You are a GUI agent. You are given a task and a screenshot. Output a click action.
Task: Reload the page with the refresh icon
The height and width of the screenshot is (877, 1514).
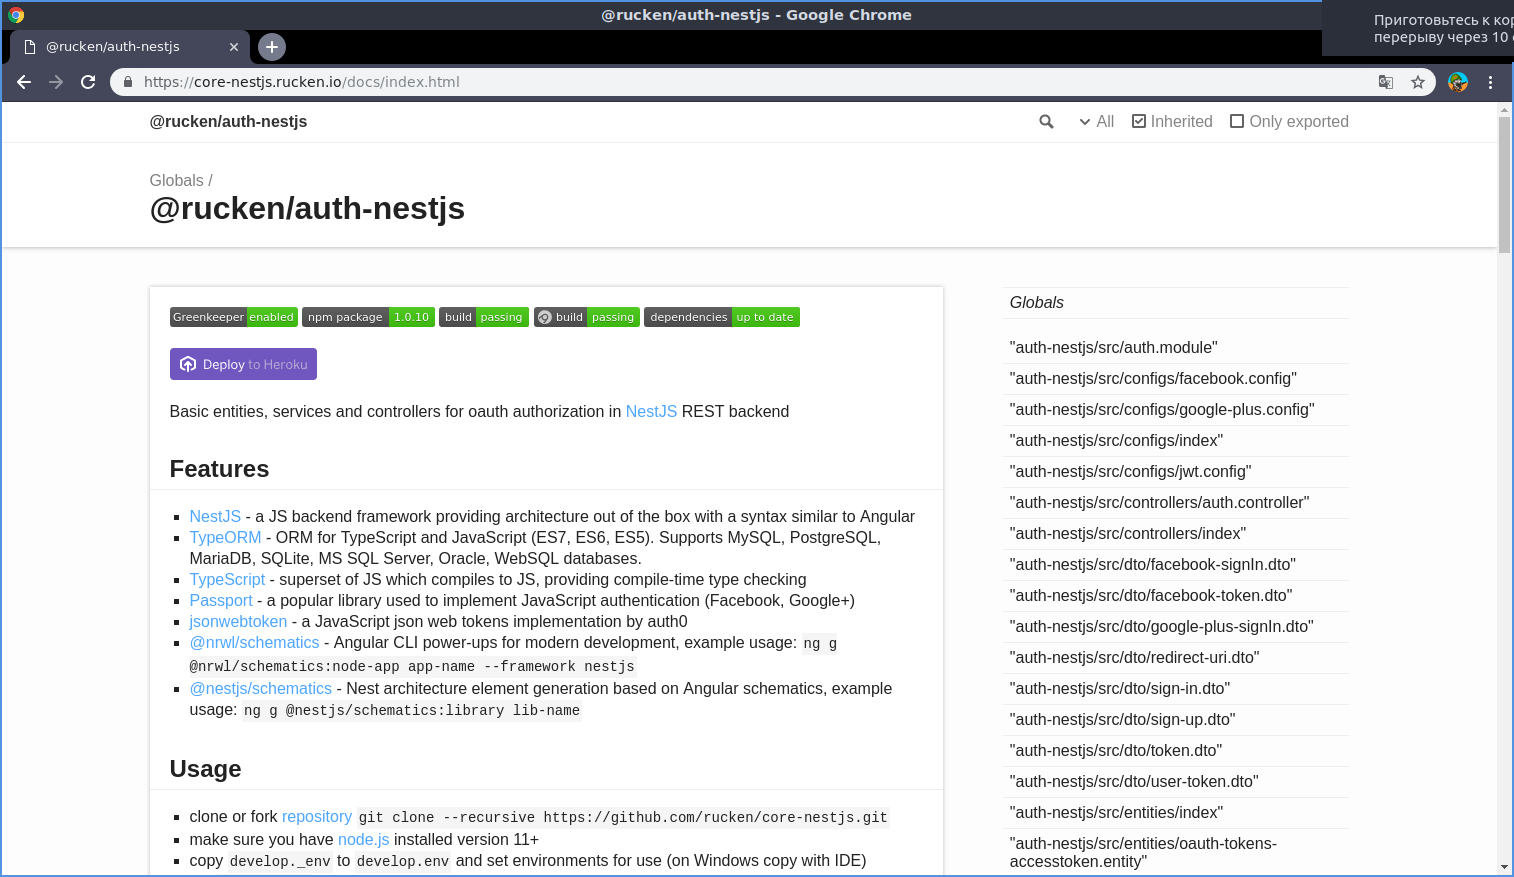(88, 82)
